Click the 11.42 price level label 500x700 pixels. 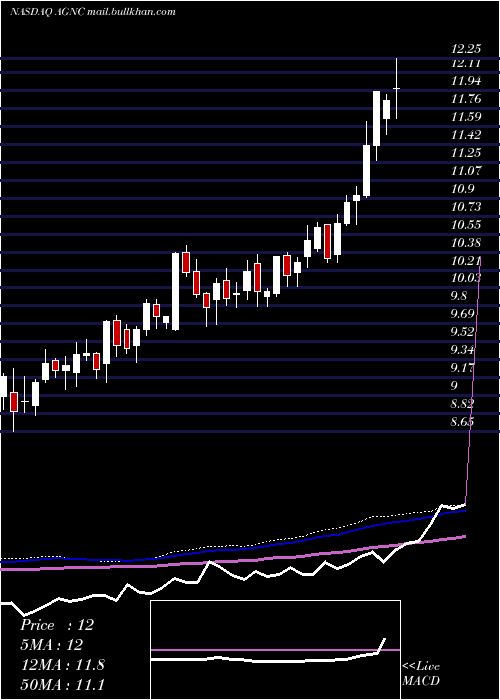tap(466, 135)
